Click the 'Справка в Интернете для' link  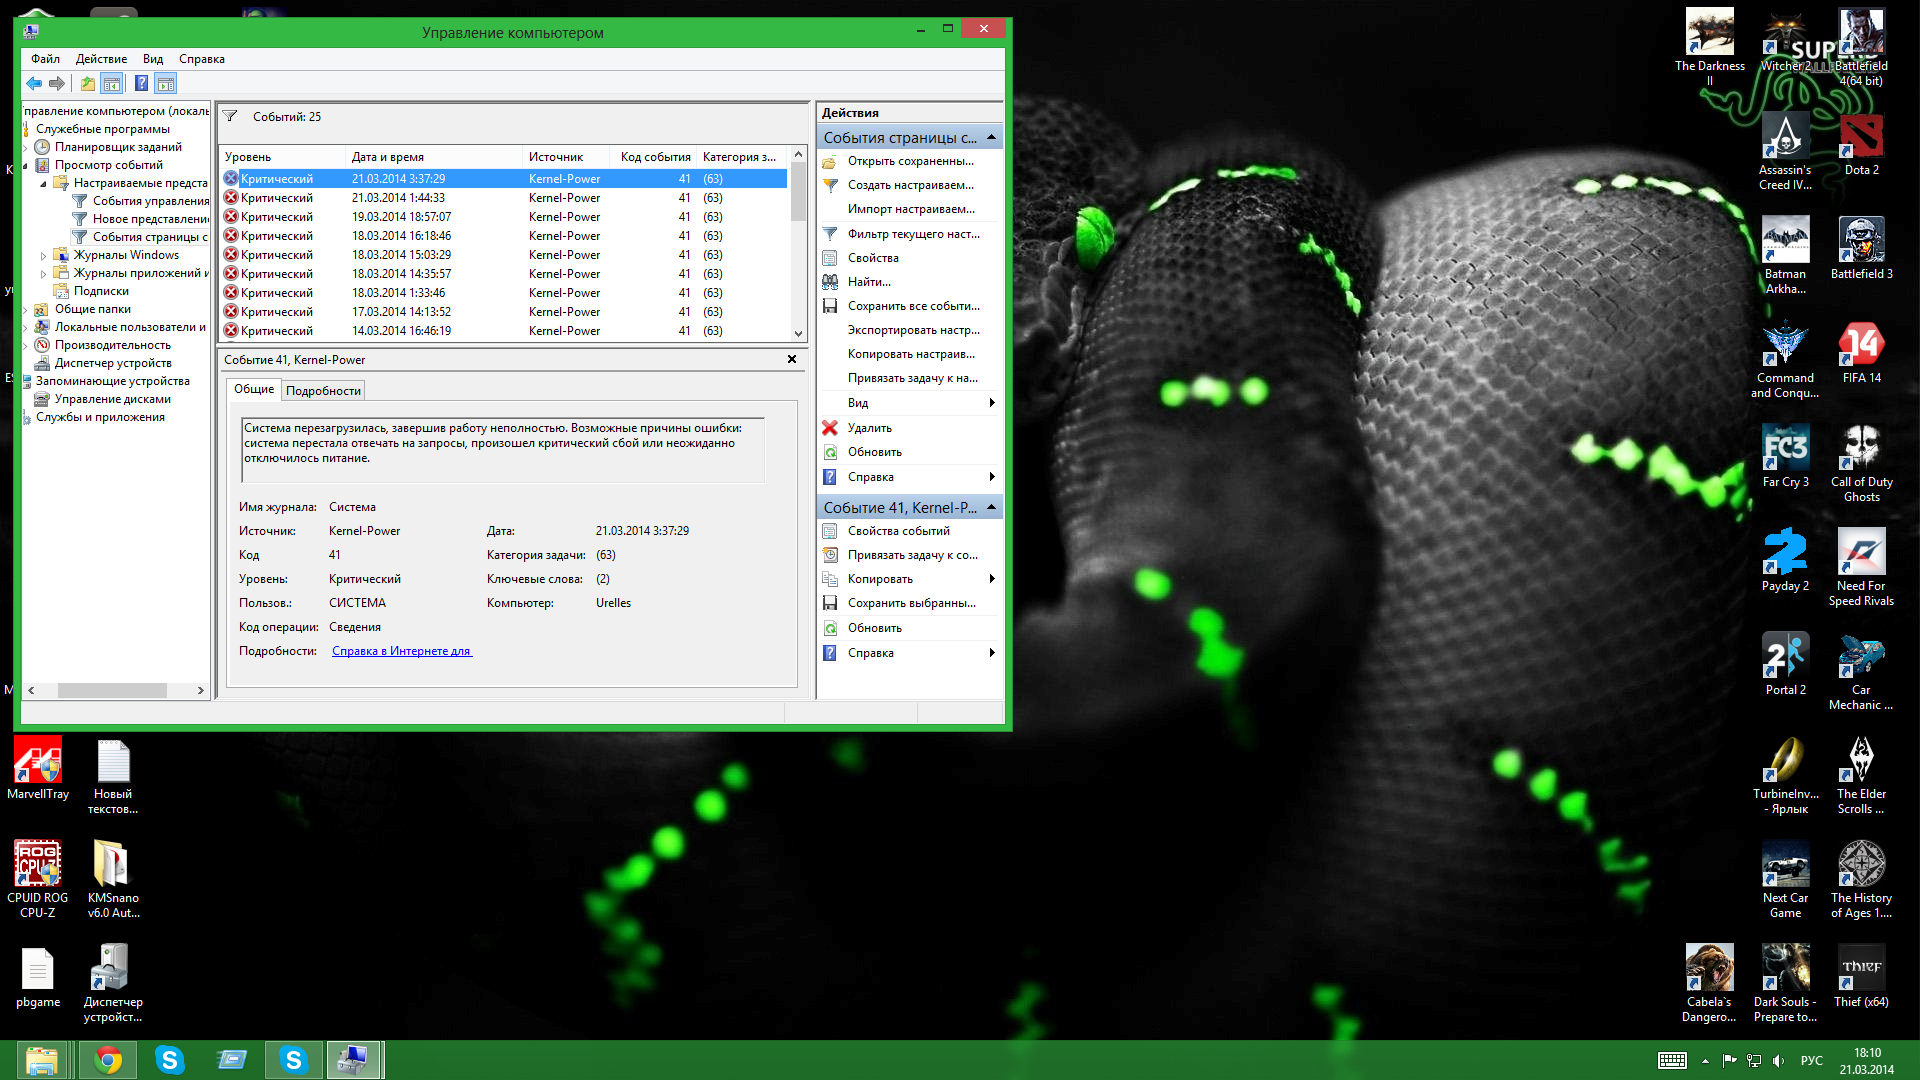(401, 651)
